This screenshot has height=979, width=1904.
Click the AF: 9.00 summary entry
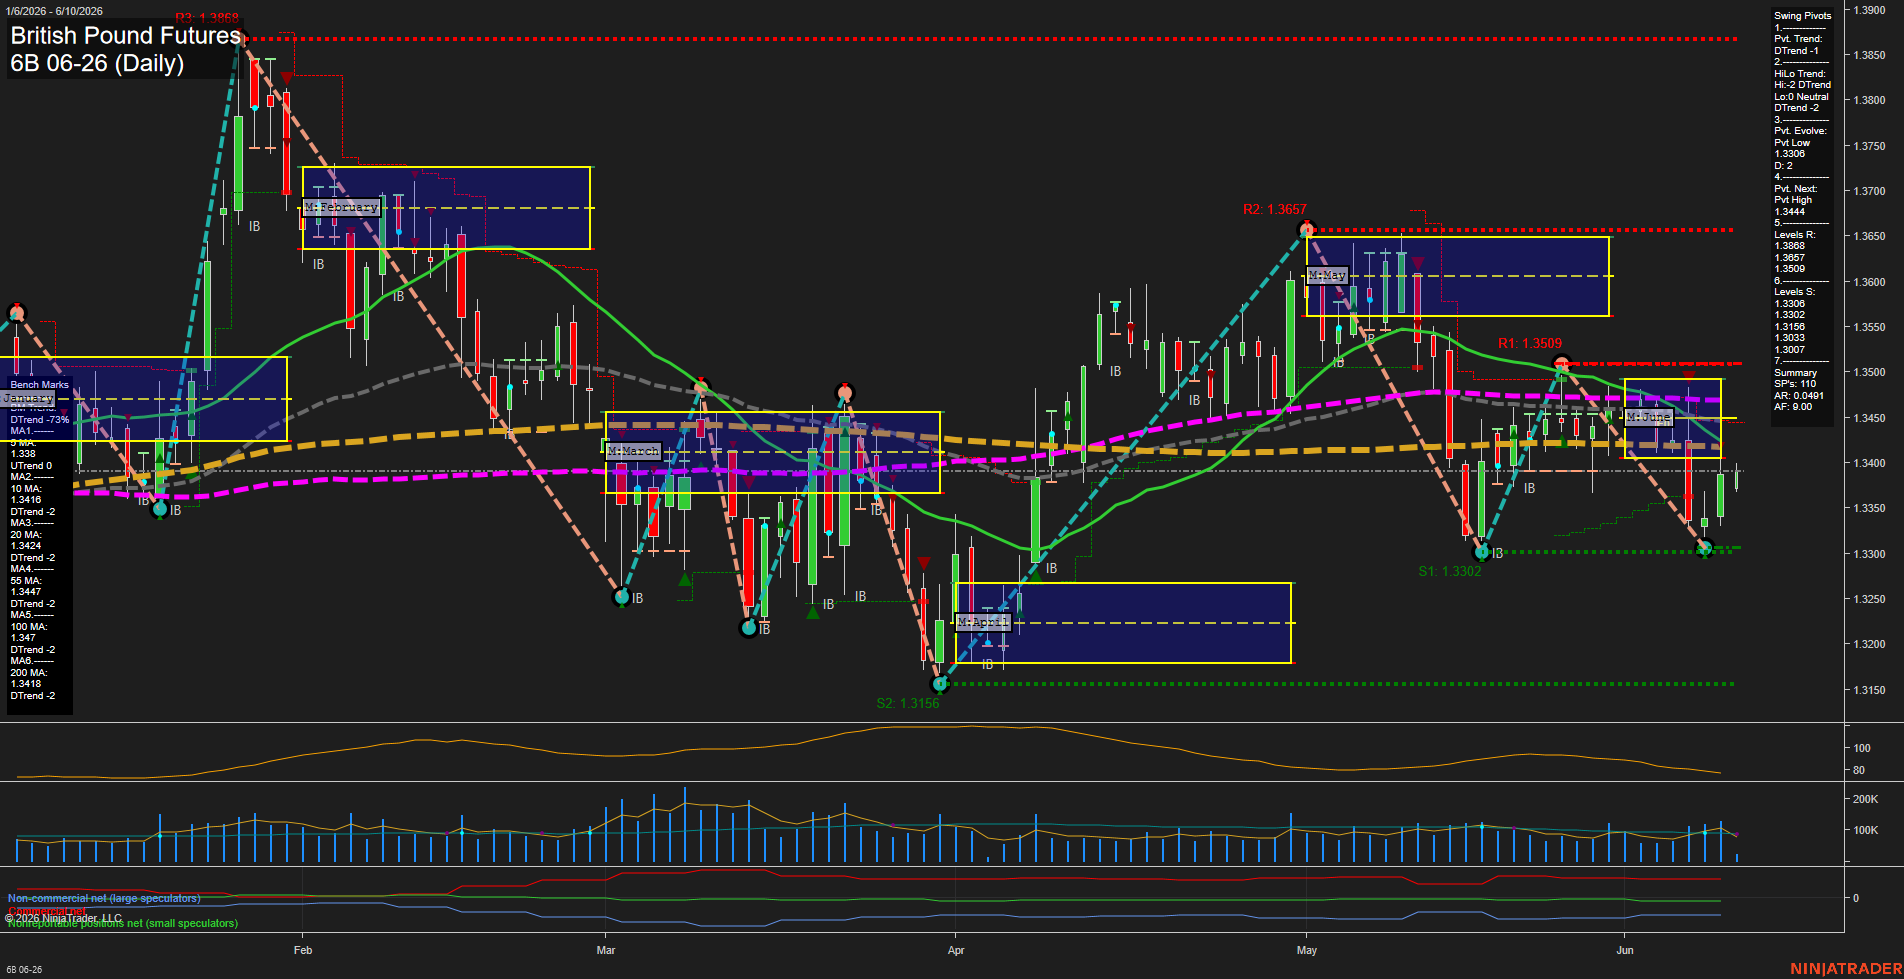1793,407
